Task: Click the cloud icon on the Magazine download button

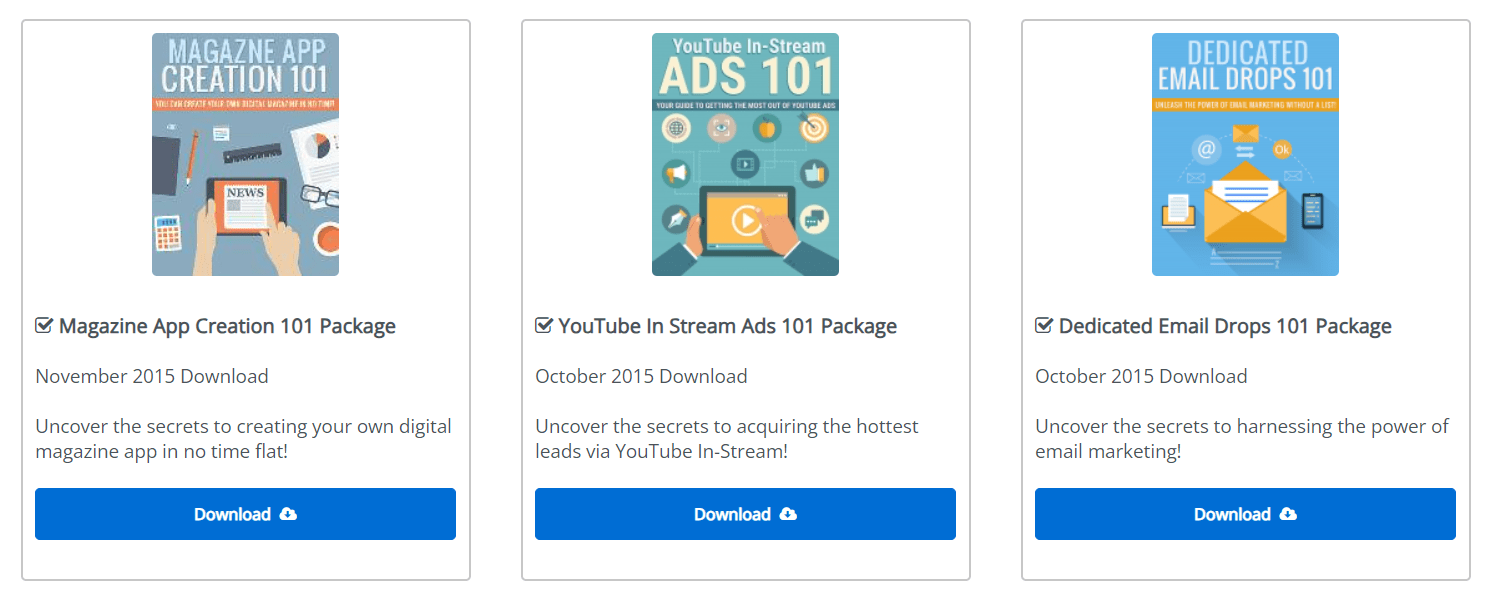Action: (288, 514)
